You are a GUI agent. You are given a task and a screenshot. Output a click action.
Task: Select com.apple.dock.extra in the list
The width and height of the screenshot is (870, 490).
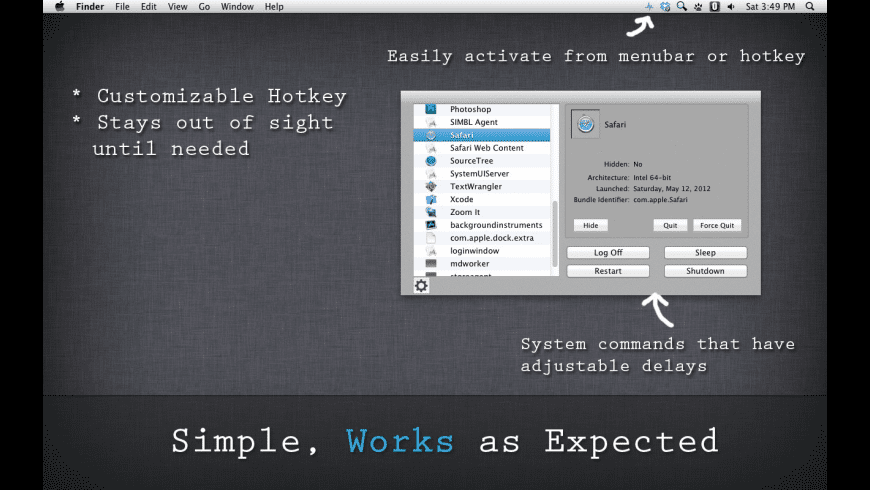(482, 238)
